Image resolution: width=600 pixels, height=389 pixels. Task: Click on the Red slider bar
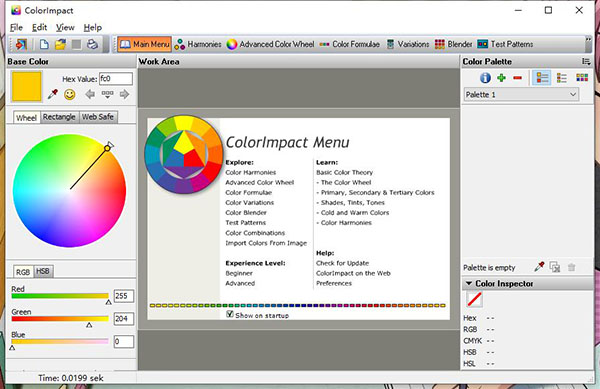tap(60, 296)
